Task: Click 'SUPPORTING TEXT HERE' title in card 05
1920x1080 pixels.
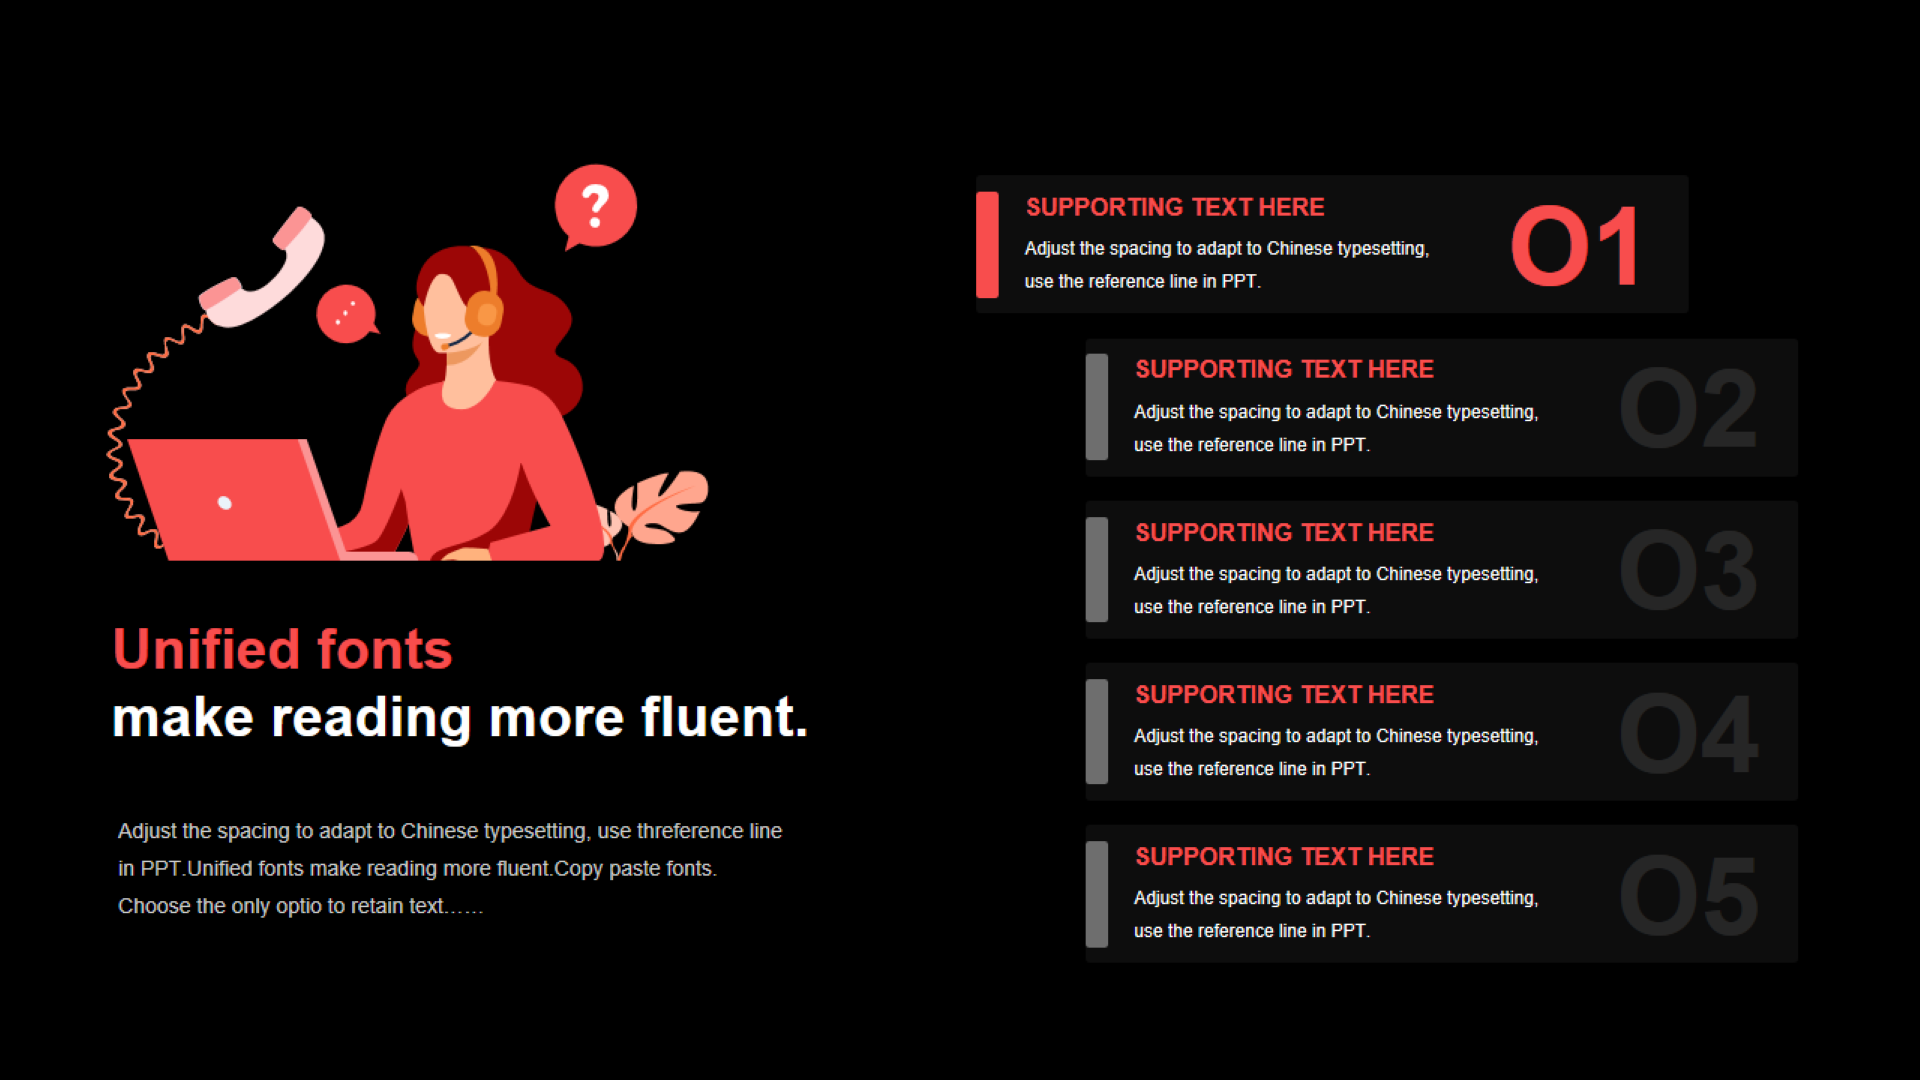Action: [x=1285, y=857]
